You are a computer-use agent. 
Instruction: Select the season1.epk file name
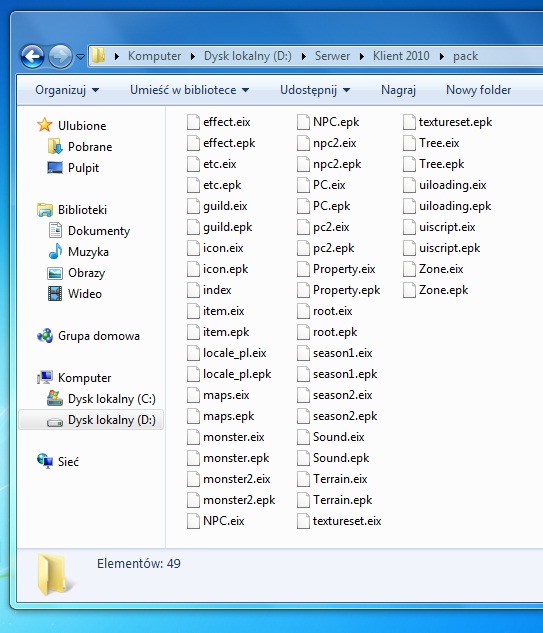[345, 374]
